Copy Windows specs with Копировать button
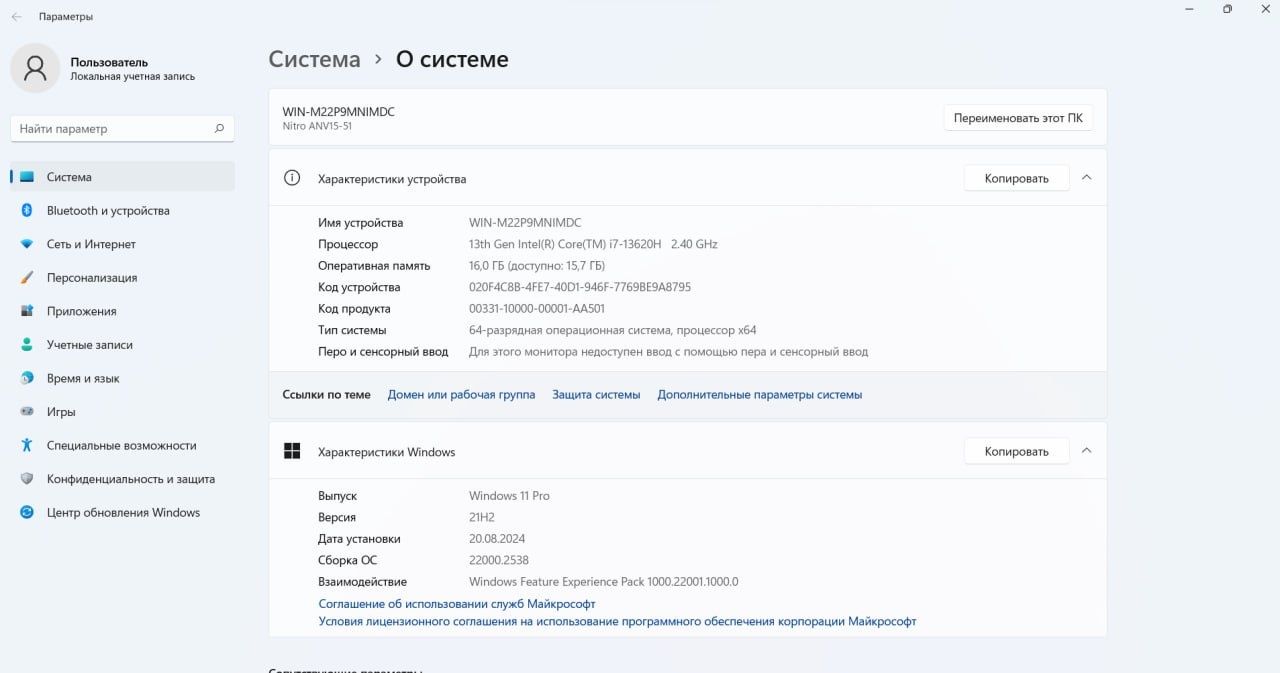Screen dimensions: 1280x673 [1016, 451]
